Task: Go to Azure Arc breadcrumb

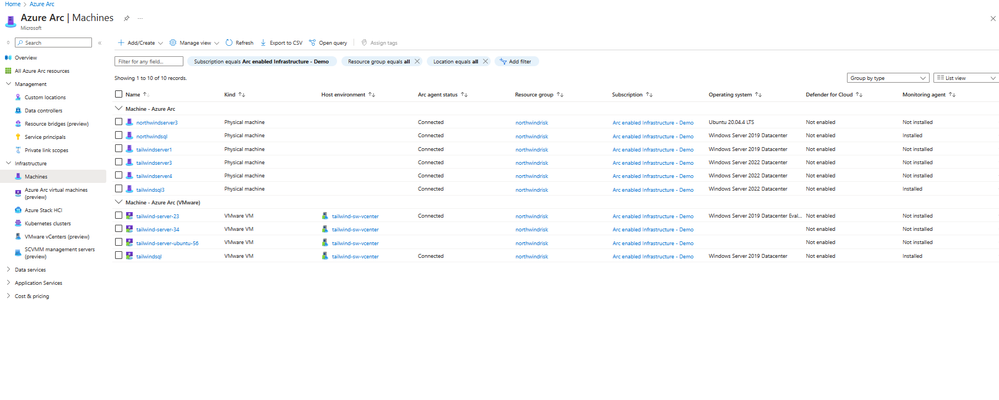Action: pos(41,4)
